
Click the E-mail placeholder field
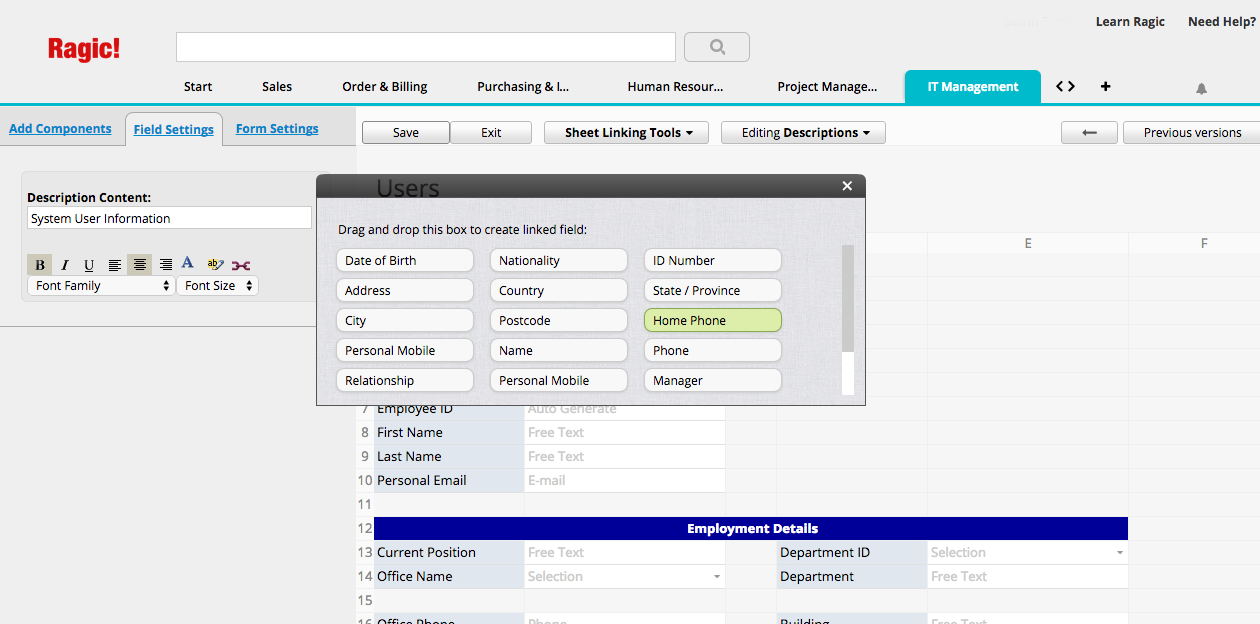[x=625, y=481]
